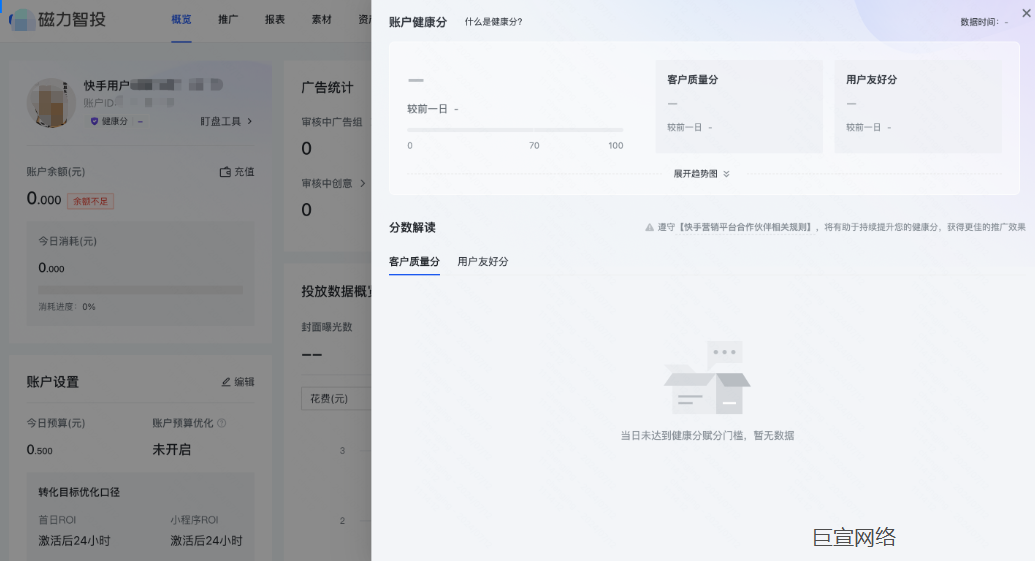Click the warning triangle icon in 分数解读

[650, 227]
